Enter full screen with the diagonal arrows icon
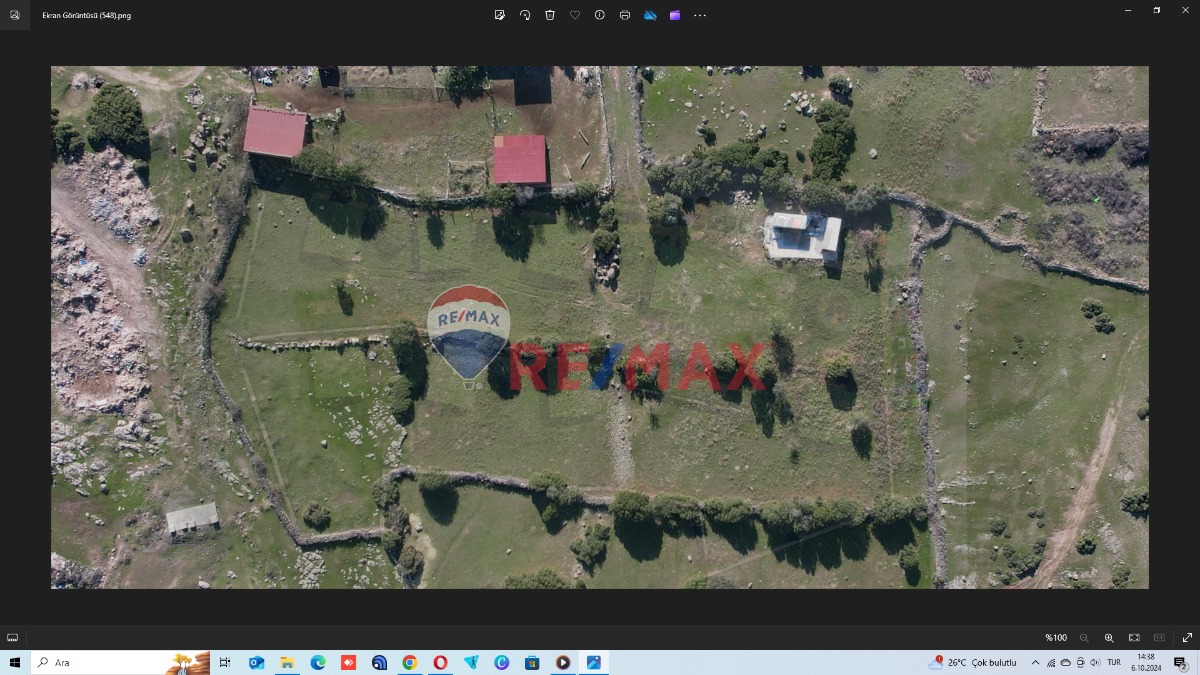The height and width of the screenshot is (675, 1200). 1187,637
